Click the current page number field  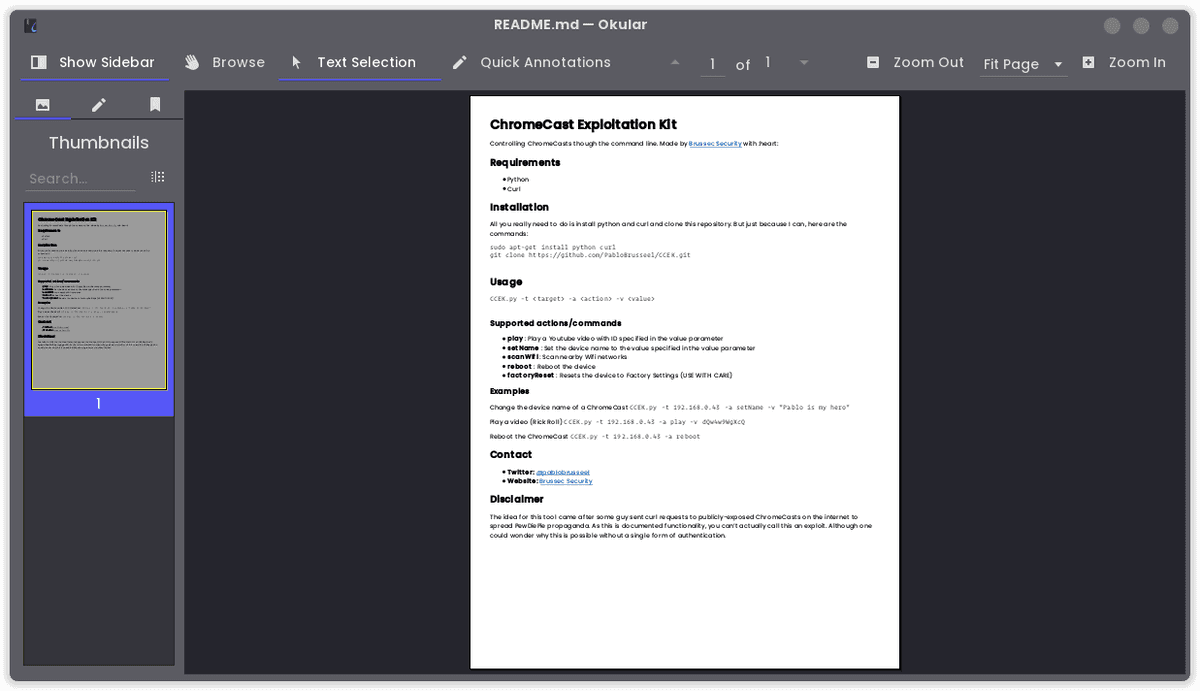(x=712, y=64)
